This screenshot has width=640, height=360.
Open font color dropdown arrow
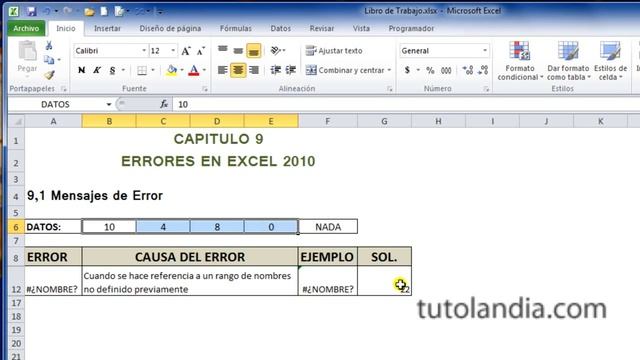pyautogui.click(x=204, y=70)
